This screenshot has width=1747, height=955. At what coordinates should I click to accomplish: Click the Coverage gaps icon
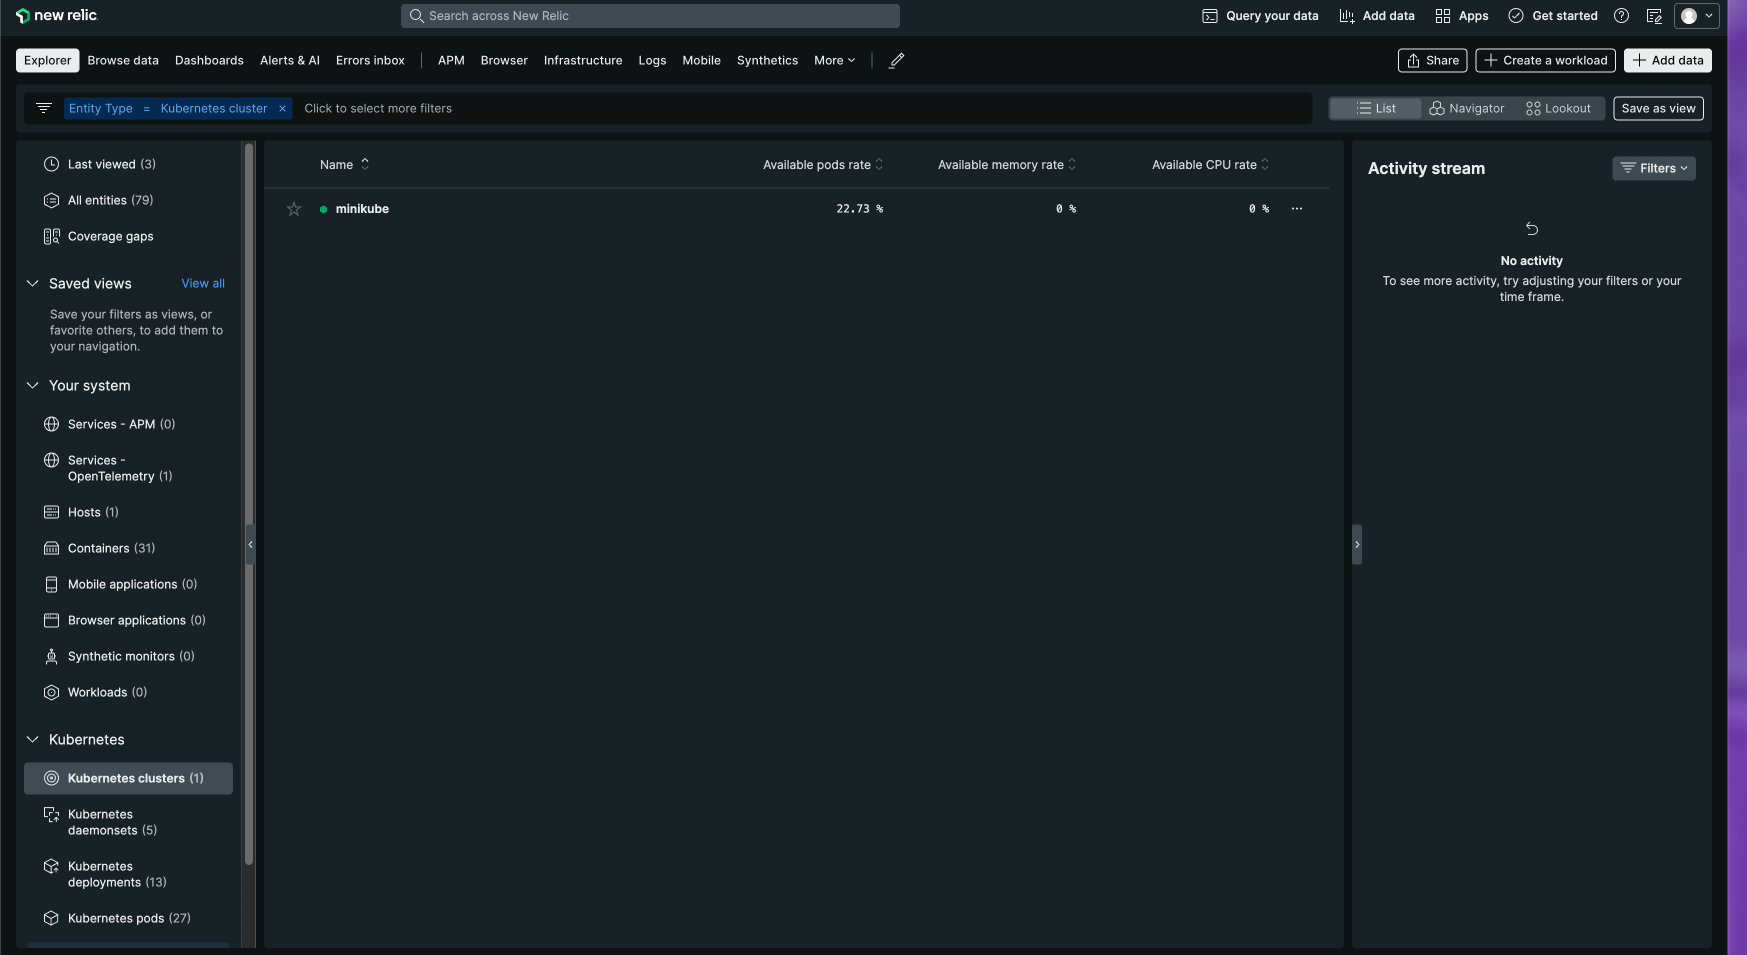click(52, 236)
